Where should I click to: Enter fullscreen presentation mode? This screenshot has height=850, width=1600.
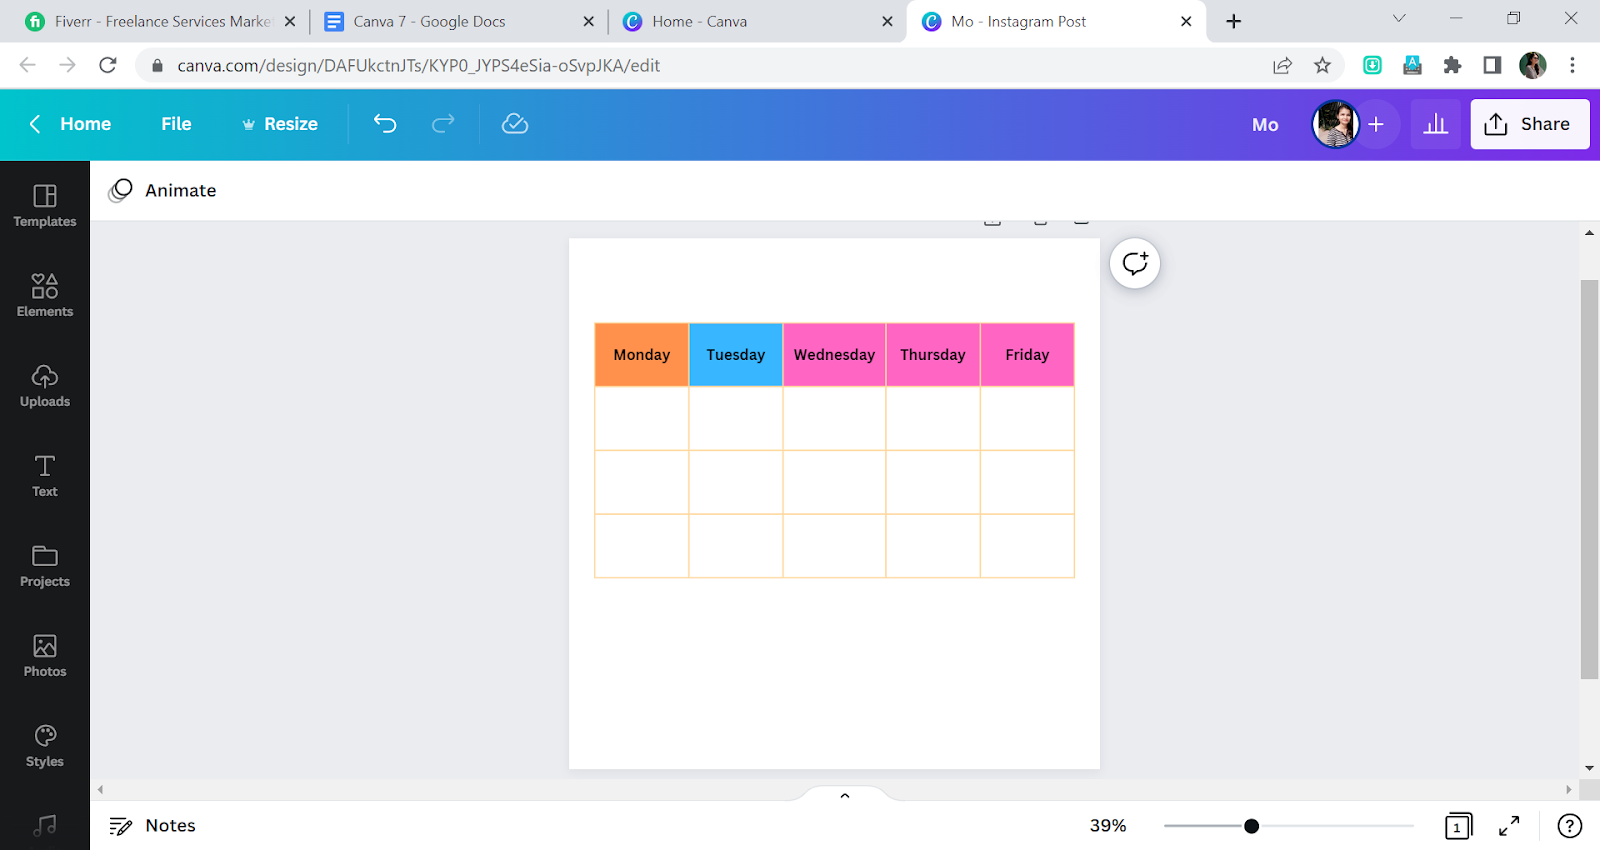click(x=1509, y=826)
